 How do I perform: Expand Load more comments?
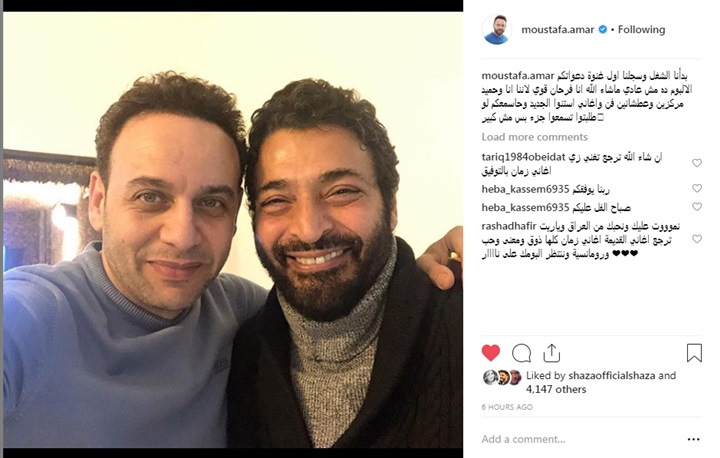click(534, 137)
